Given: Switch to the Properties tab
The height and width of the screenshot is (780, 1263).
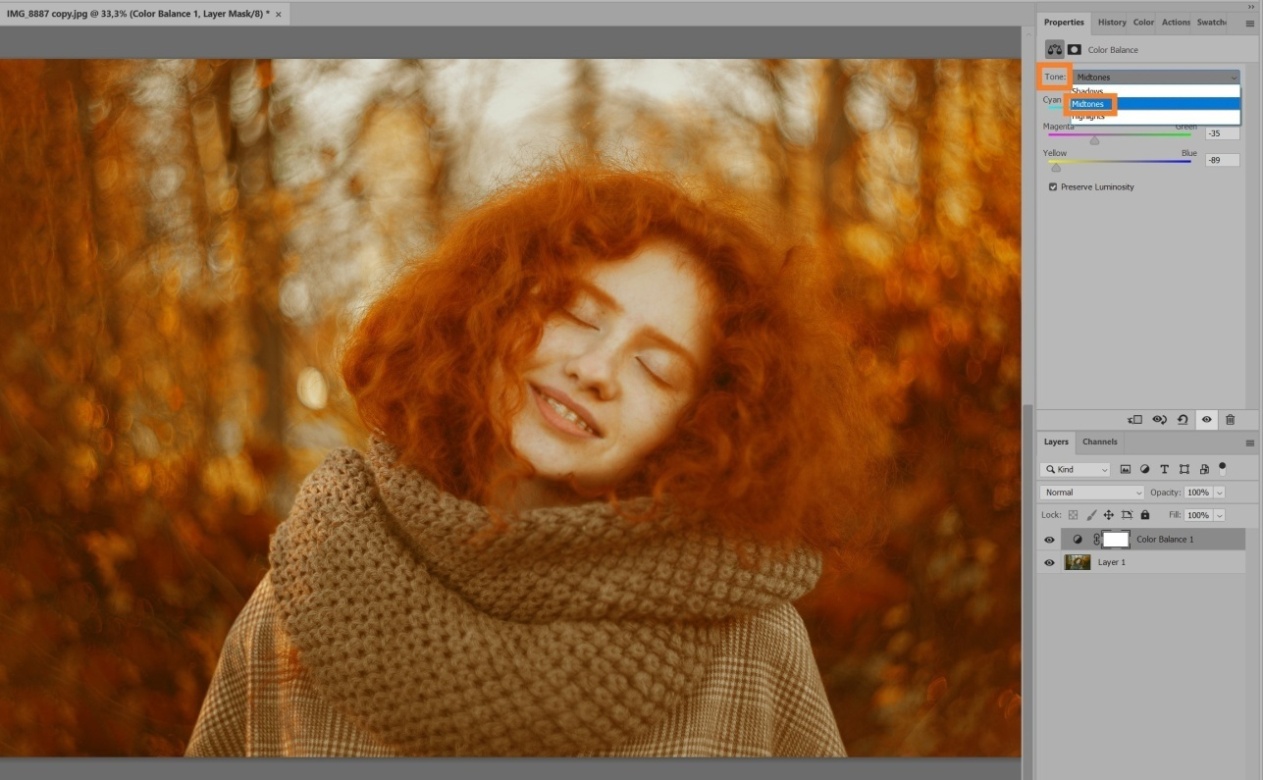Looking at the screenshot, I should [x=1064, y=22].
